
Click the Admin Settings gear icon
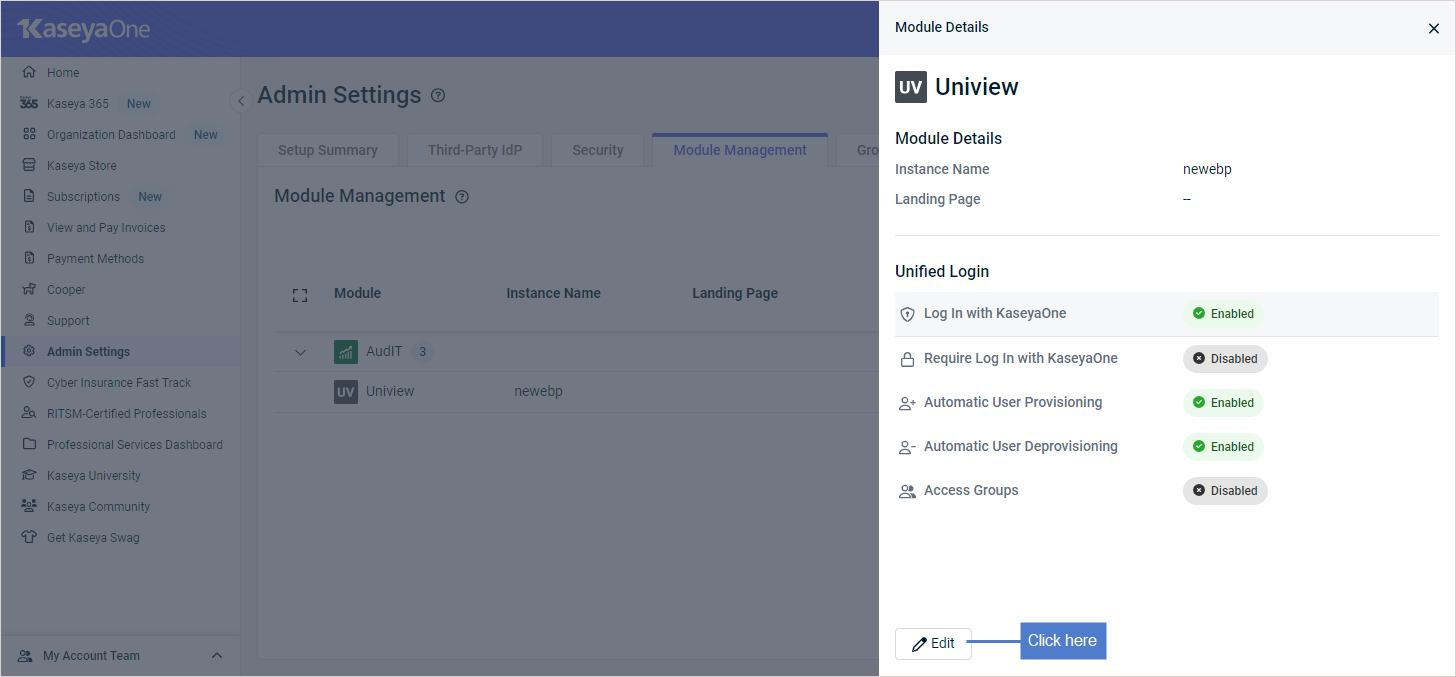click(x=29, y=351)
